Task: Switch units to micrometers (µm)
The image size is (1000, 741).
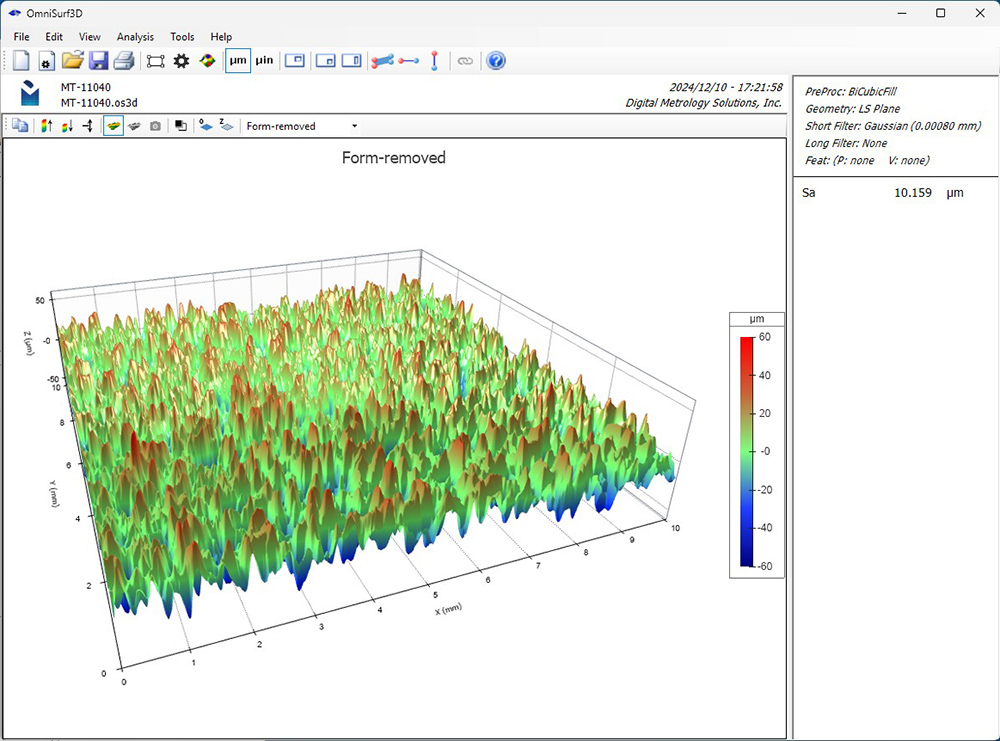Action: (238, 61)
